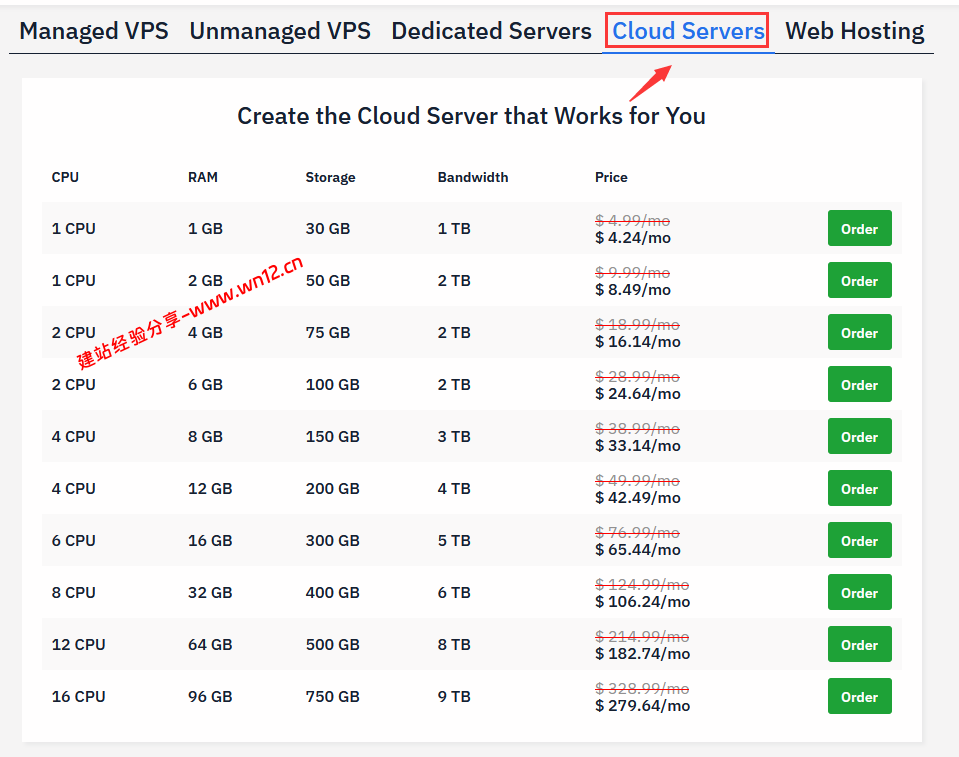
Task: Click the RAM column header
Action: pyautogui.click(x=202, y=177)
